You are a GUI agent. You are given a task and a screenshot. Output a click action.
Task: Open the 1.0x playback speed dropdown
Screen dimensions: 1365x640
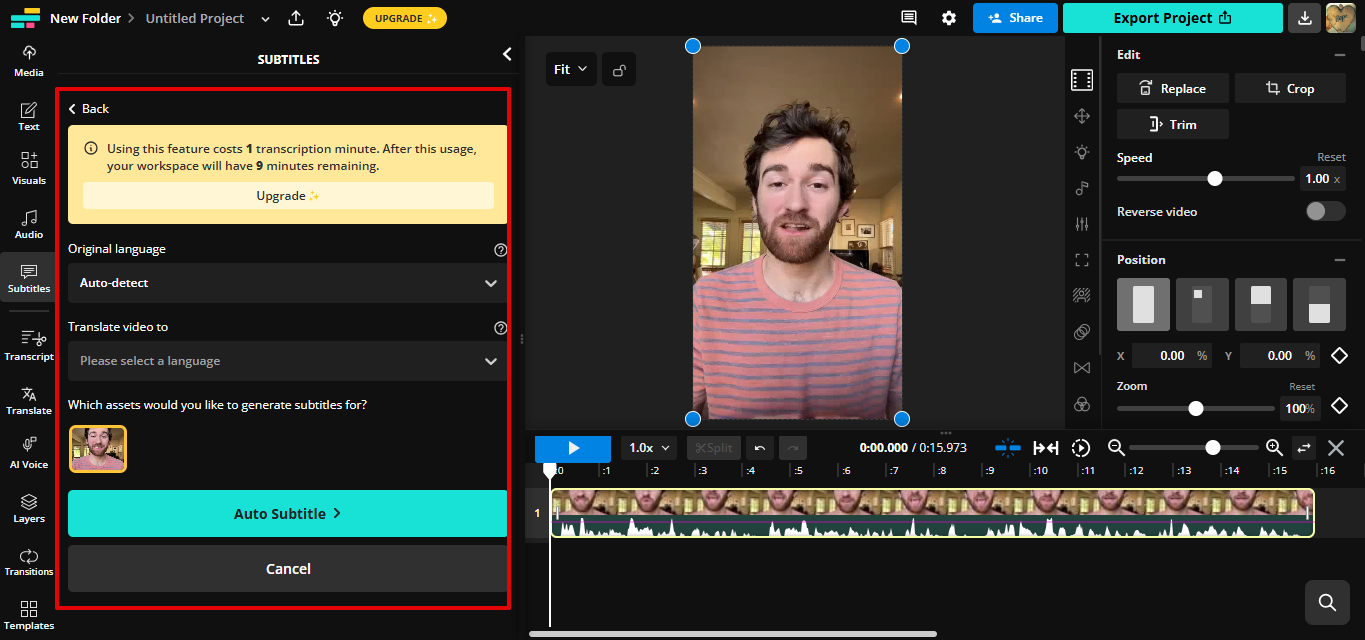(x=648, y=447)
